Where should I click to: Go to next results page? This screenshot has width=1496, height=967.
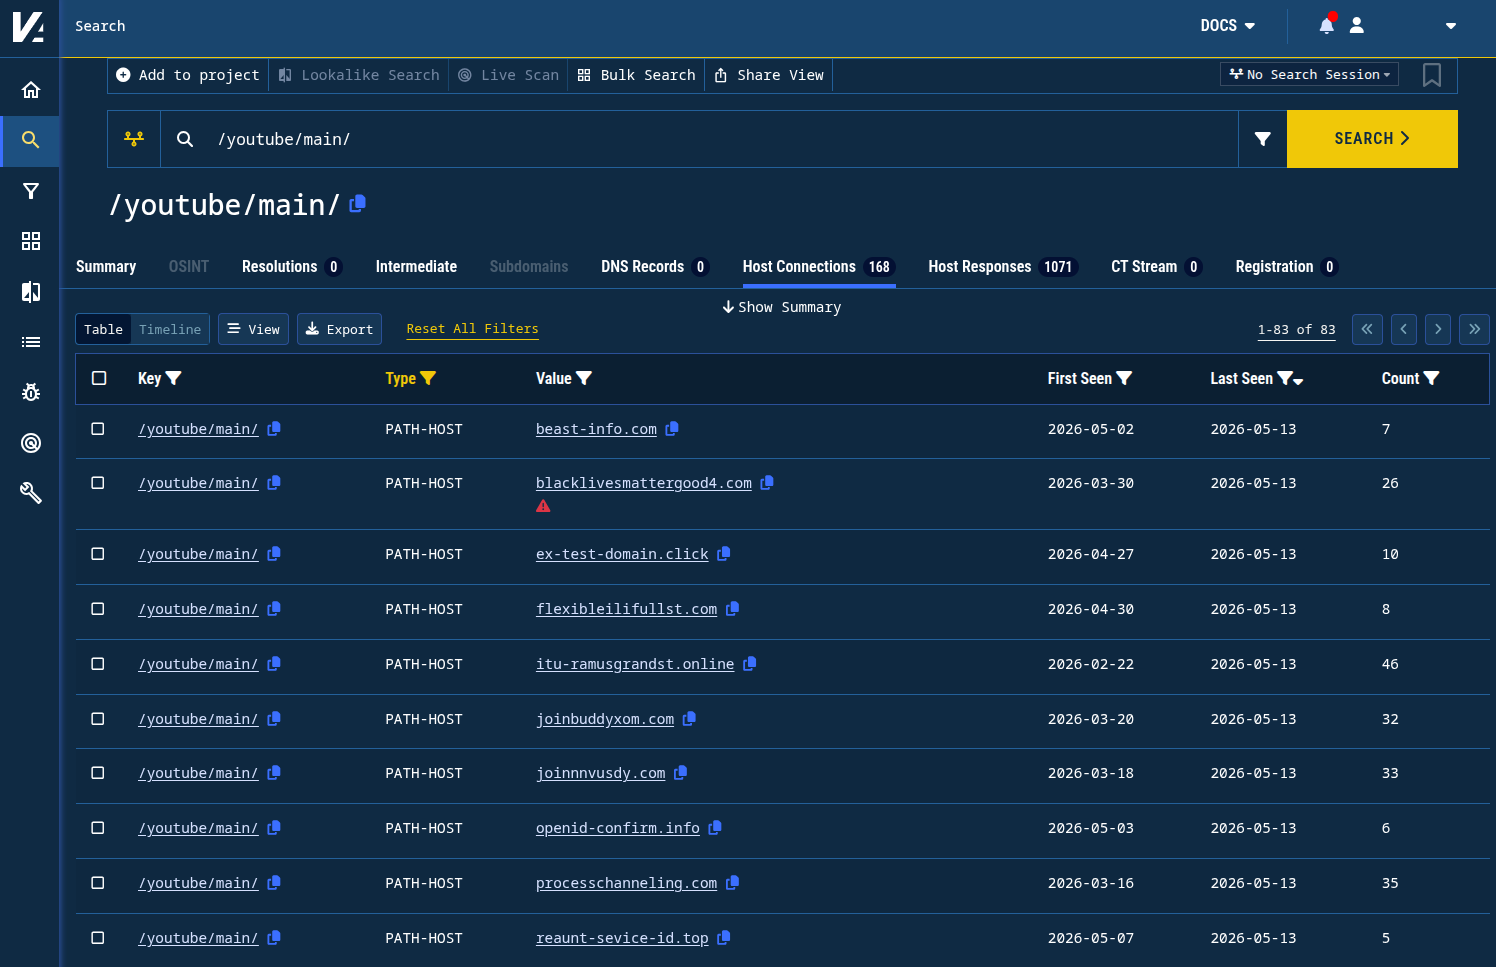point(1438,329)
